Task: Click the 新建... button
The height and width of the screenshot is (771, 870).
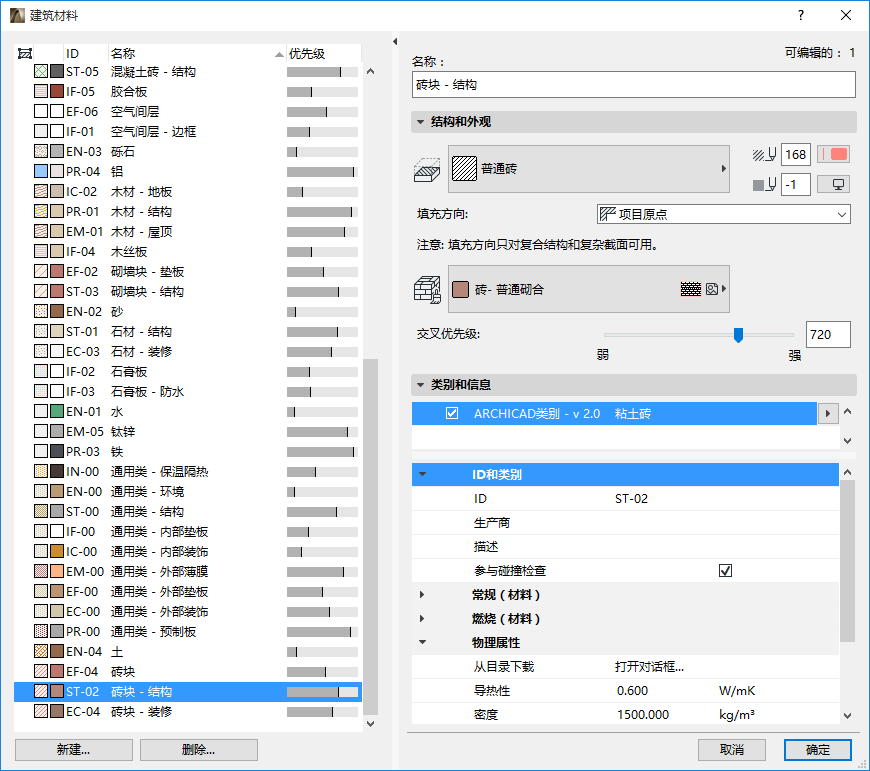Action: pos(74,750)
